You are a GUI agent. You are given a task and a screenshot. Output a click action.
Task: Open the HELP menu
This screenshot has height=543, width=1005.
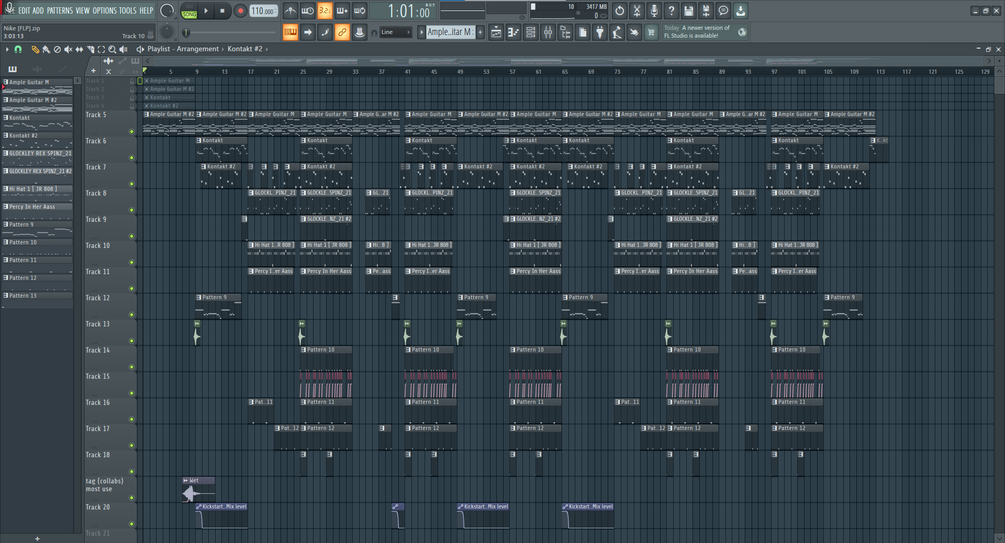pyautogui.click(x=146, y=10)
